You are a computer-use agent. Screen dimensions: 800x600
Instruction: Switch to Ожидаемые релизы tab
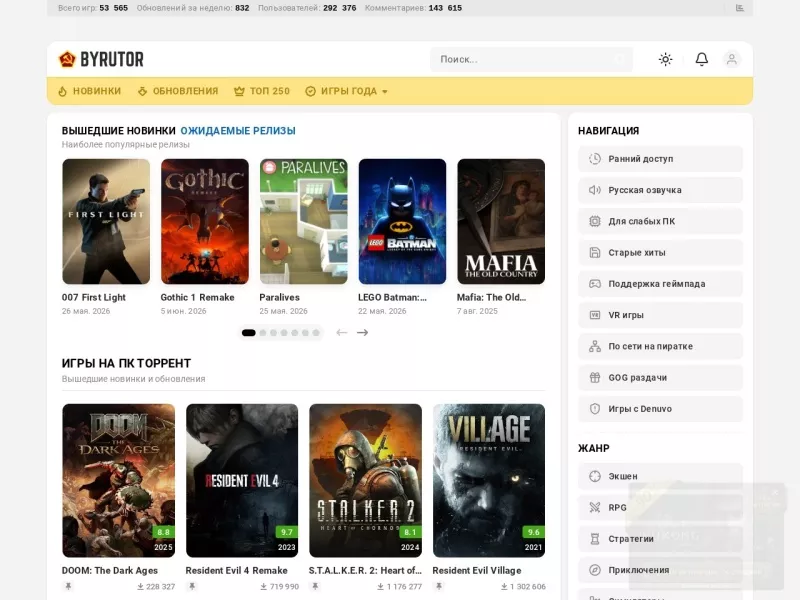[238, 131]
